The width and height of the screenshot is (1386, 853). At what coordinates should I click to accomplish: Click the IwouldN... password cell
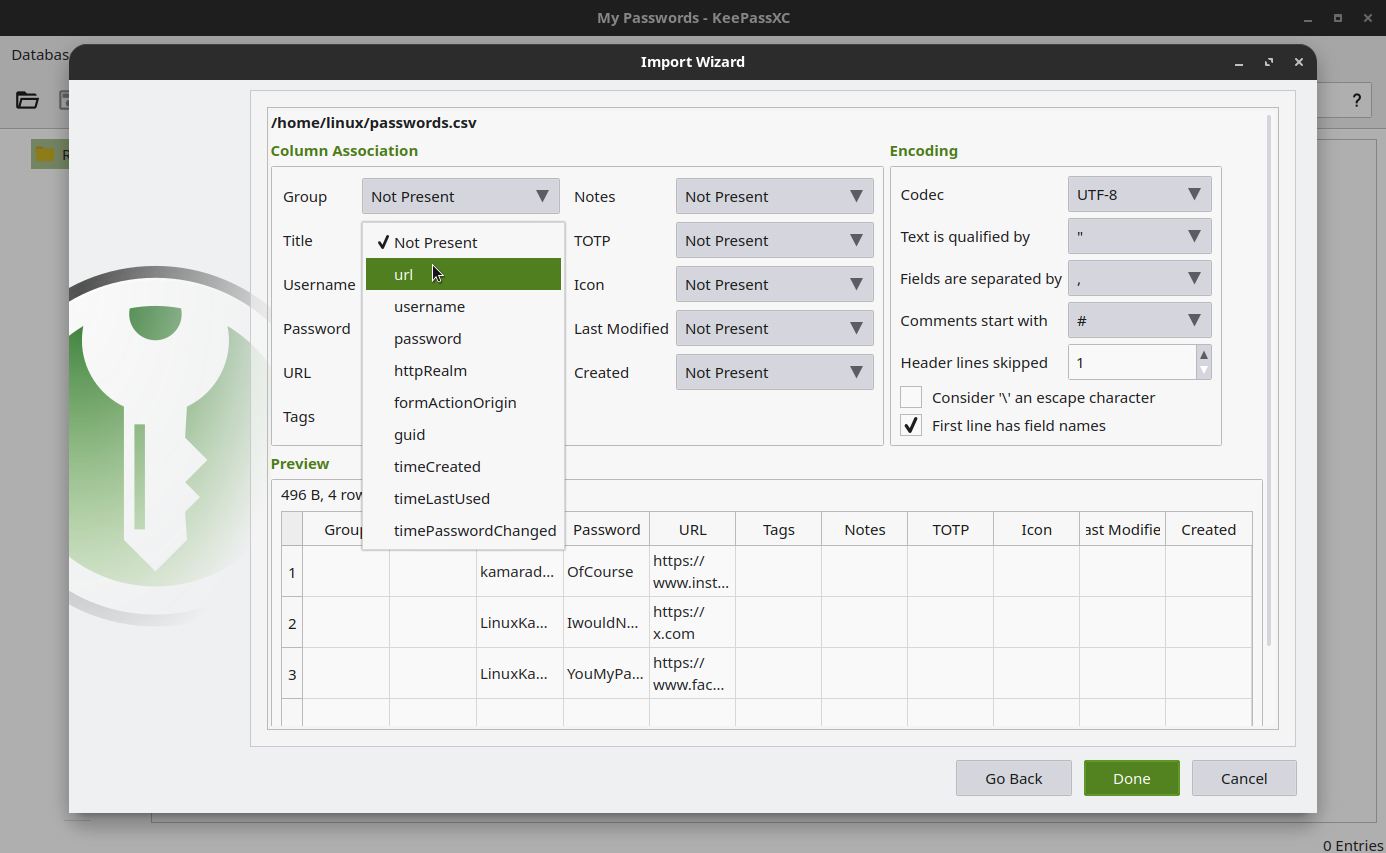click(x=606, y=622)
